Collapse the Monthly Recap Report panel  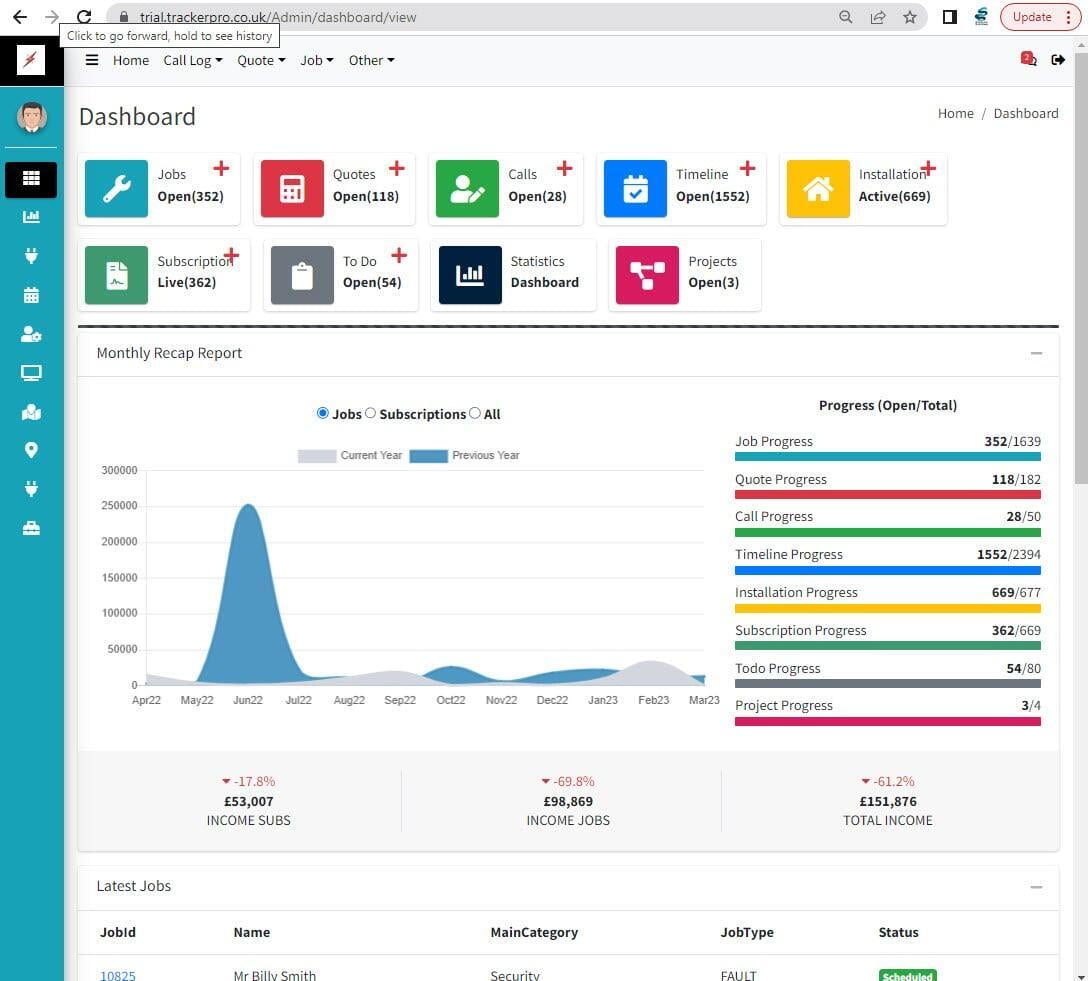[1036, 353]
